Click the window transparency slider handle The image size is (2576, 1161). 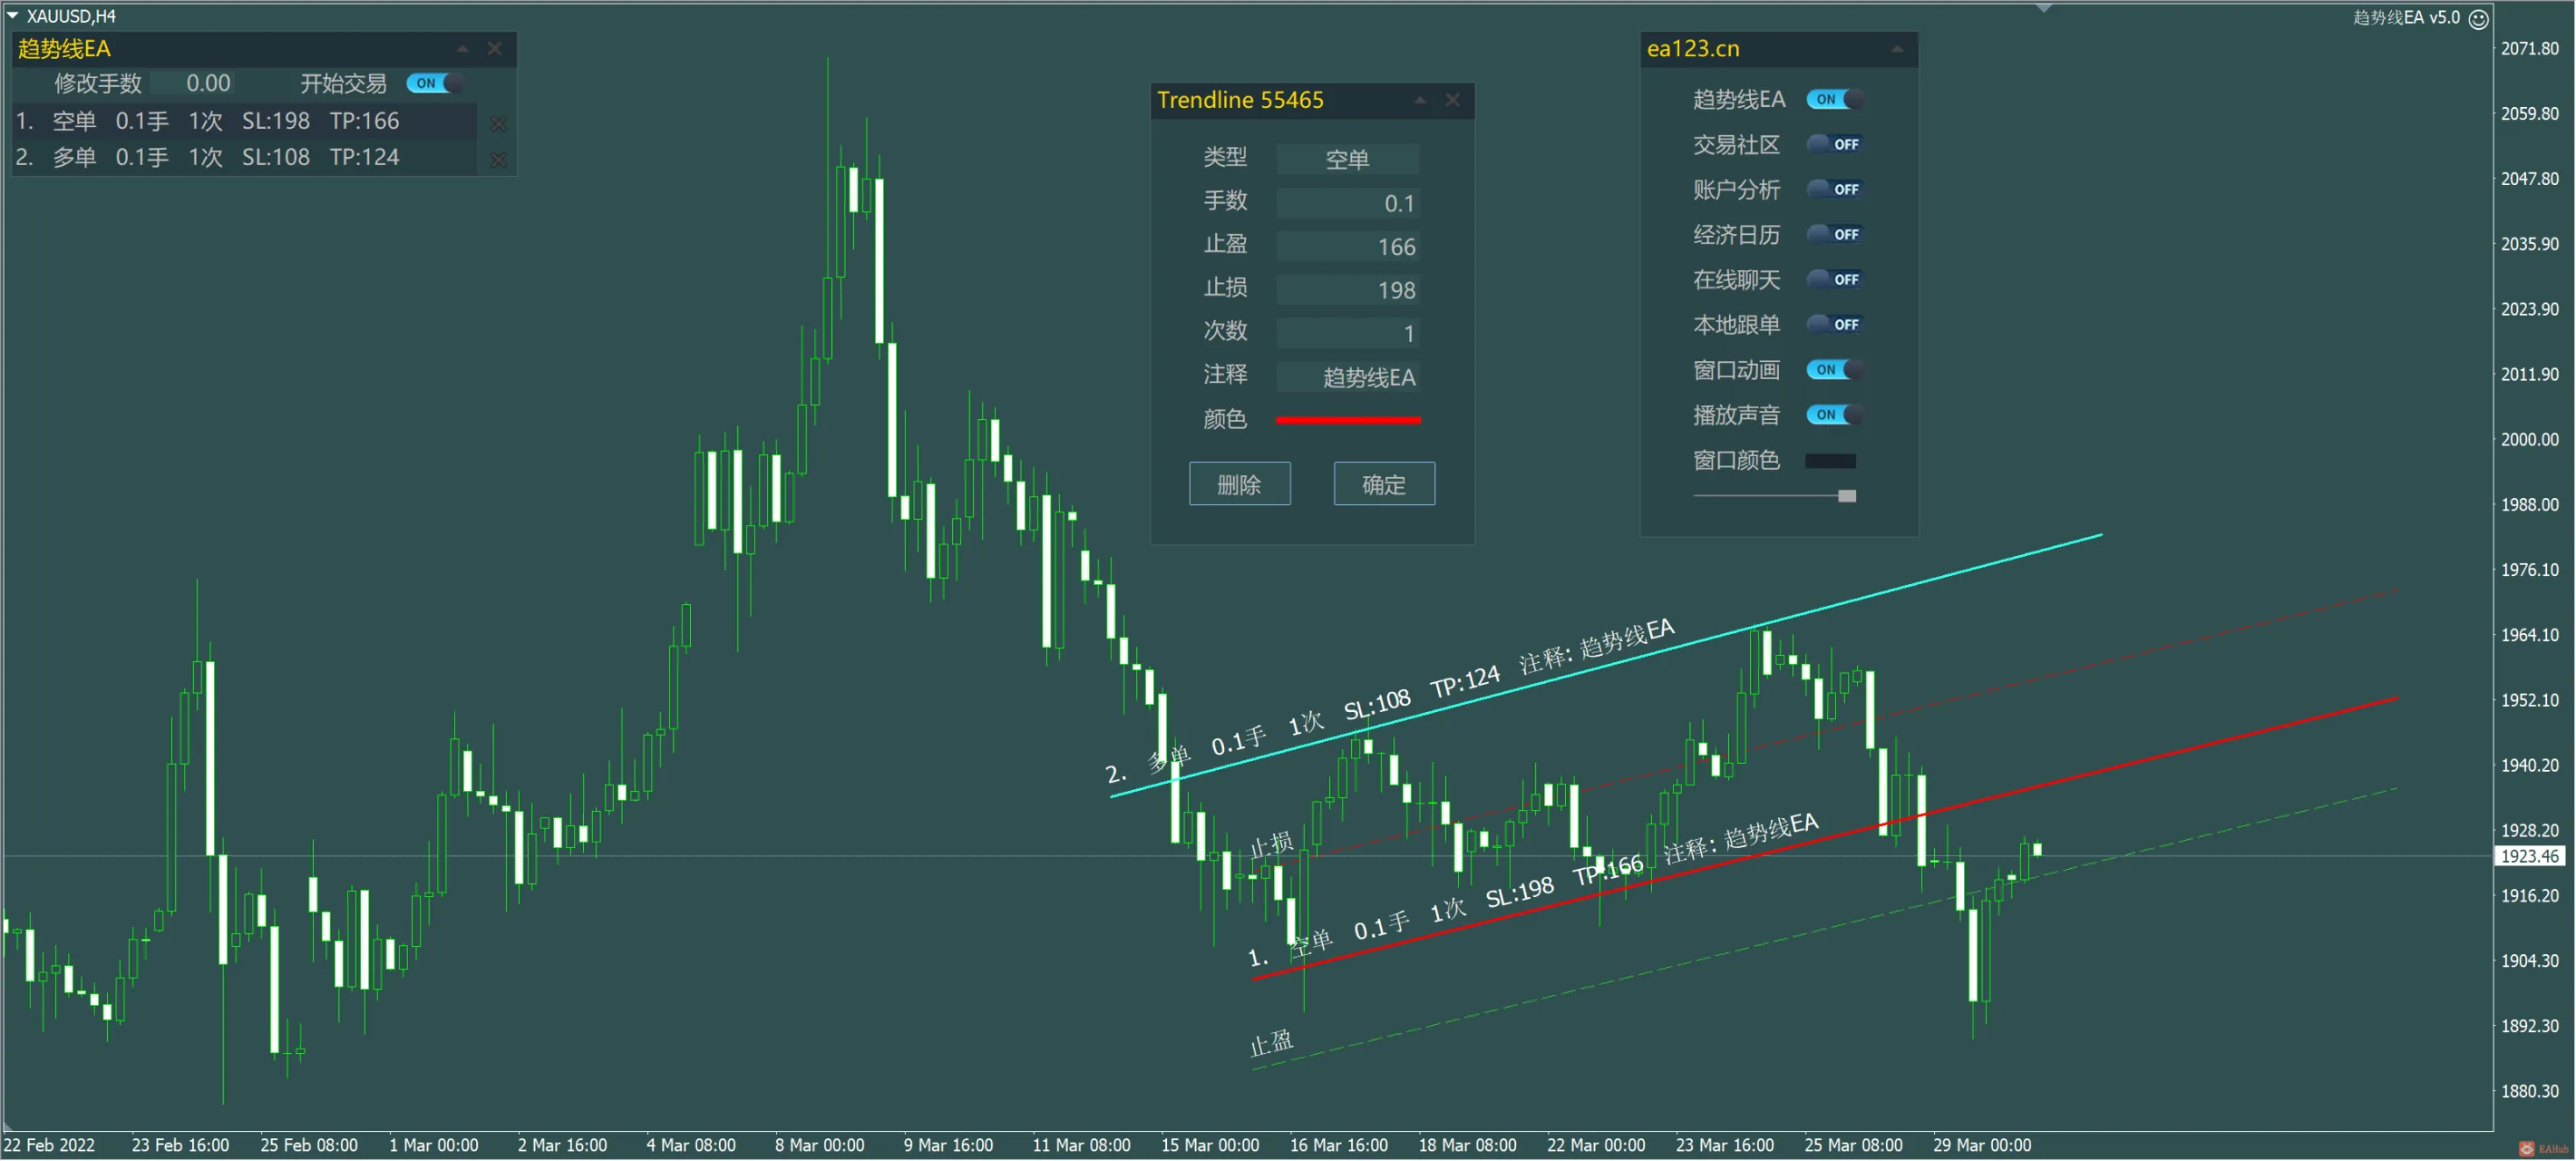tap(1847, 496)
